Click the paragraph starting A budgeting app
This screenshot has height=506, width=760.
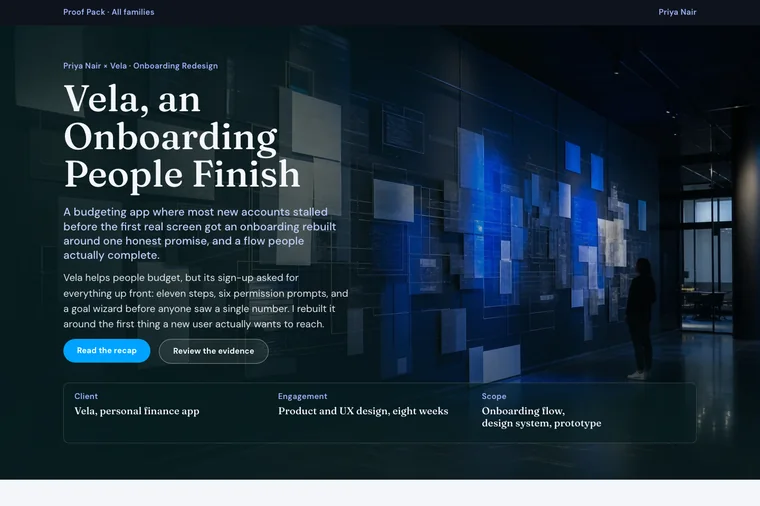(x=200, y=234)
